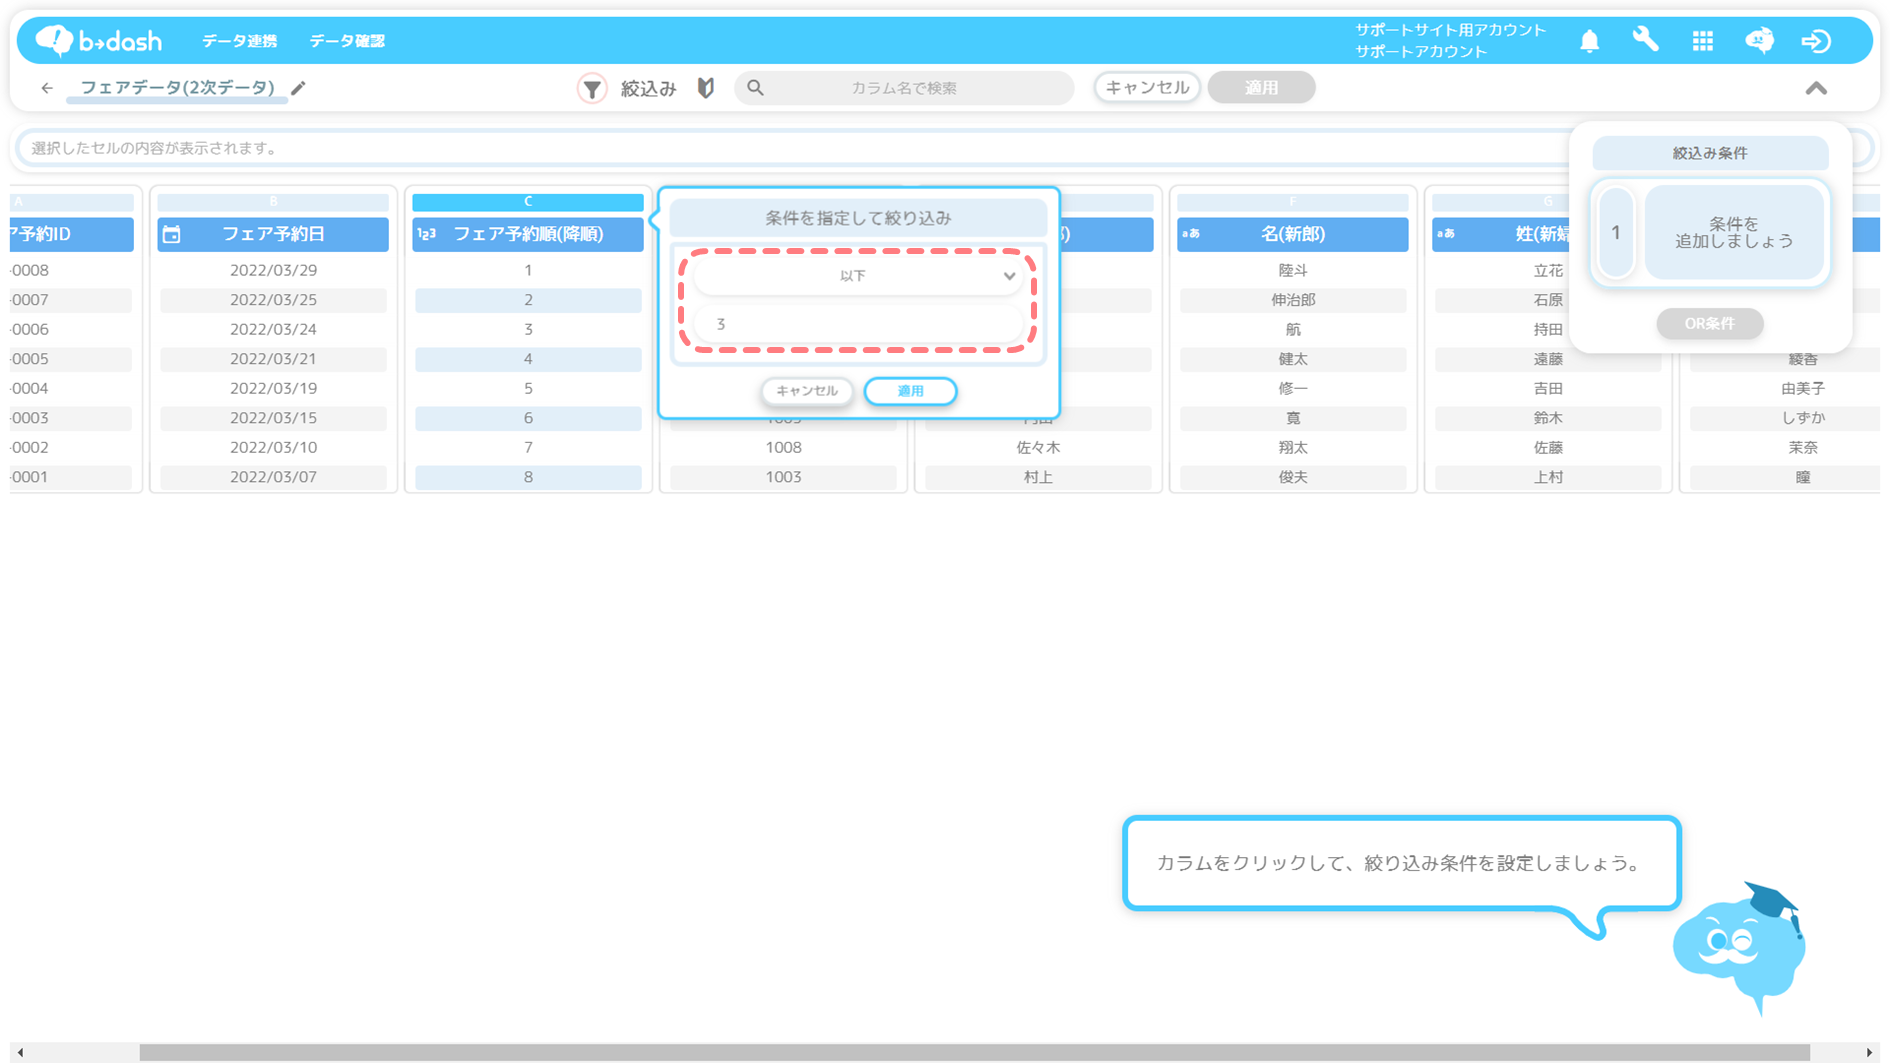
Task: Click the scrollbar left arrow
Action: [x=20, y=1052]
